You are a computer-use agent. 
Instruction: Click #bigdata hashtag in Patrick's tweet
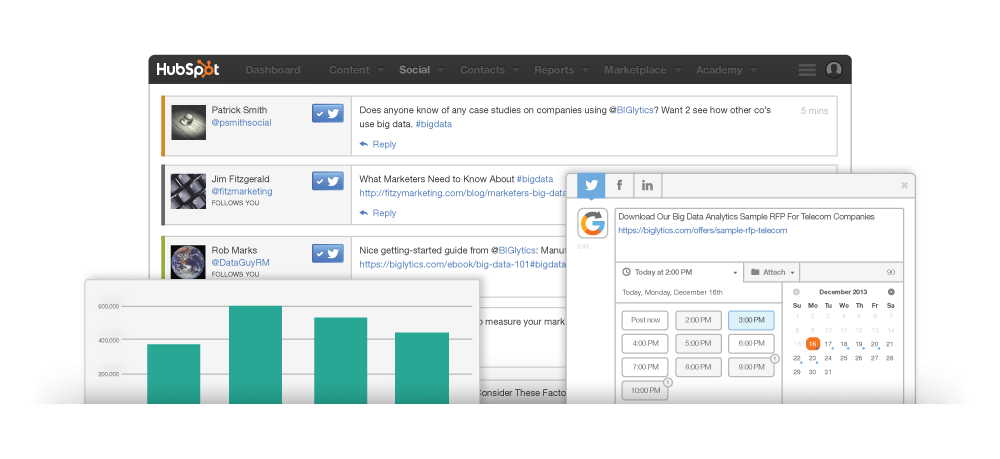pos(434,124)
